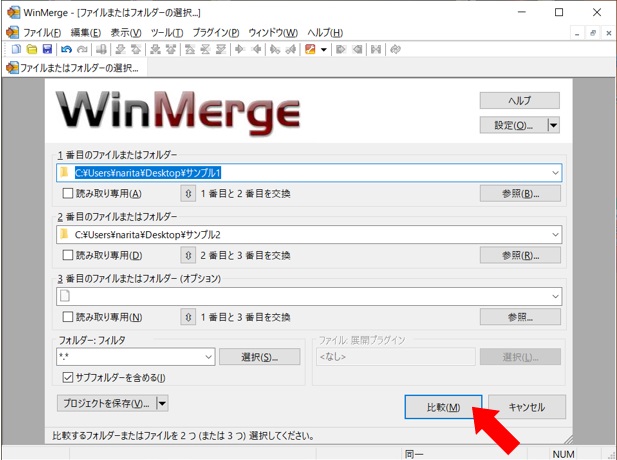Image resolution: width=617 pixels, height=460 pixels.
Task: Click 参照(B)... browse button
Action: point(520,194)
